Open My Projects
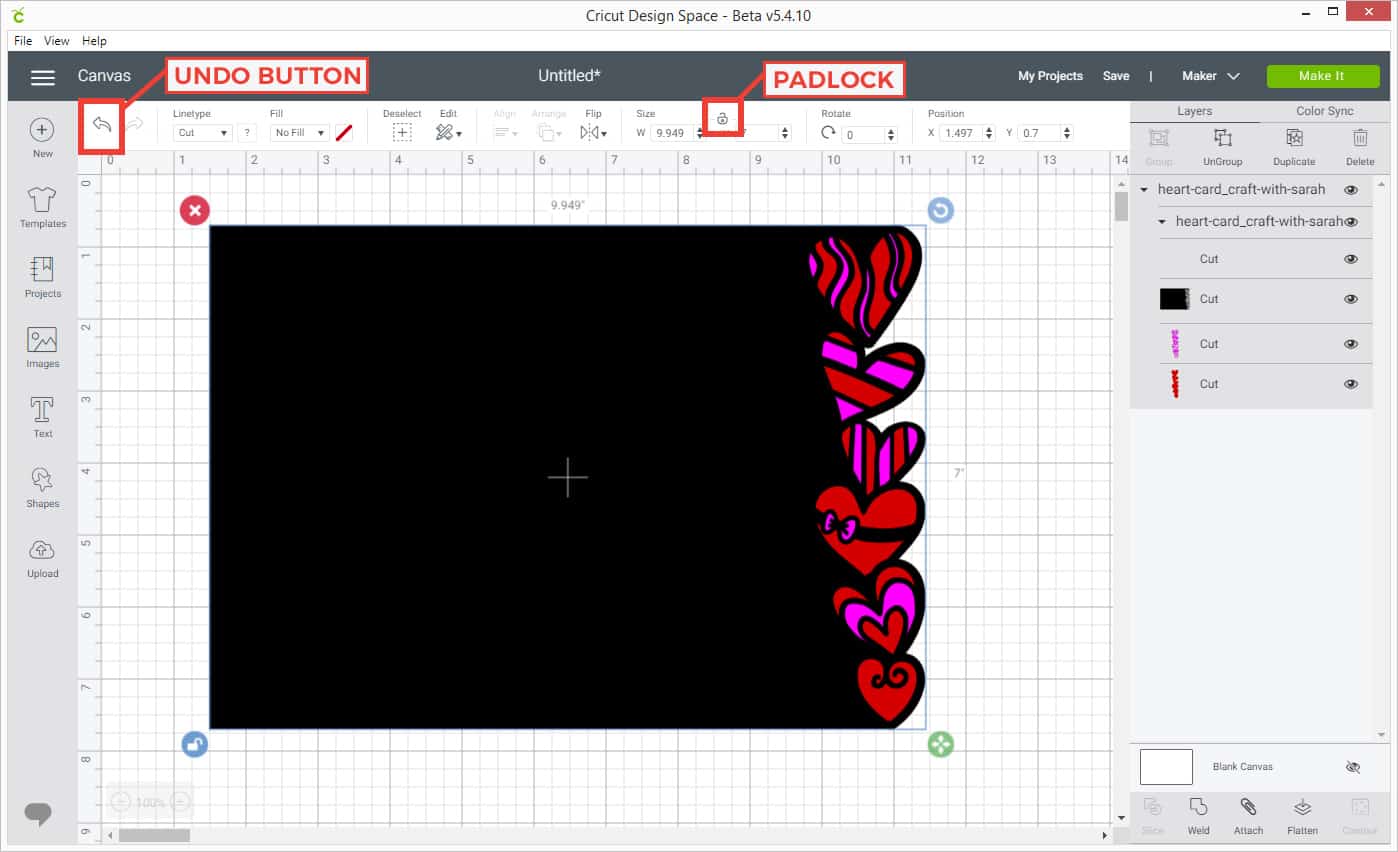 (x=1050, y=76)
